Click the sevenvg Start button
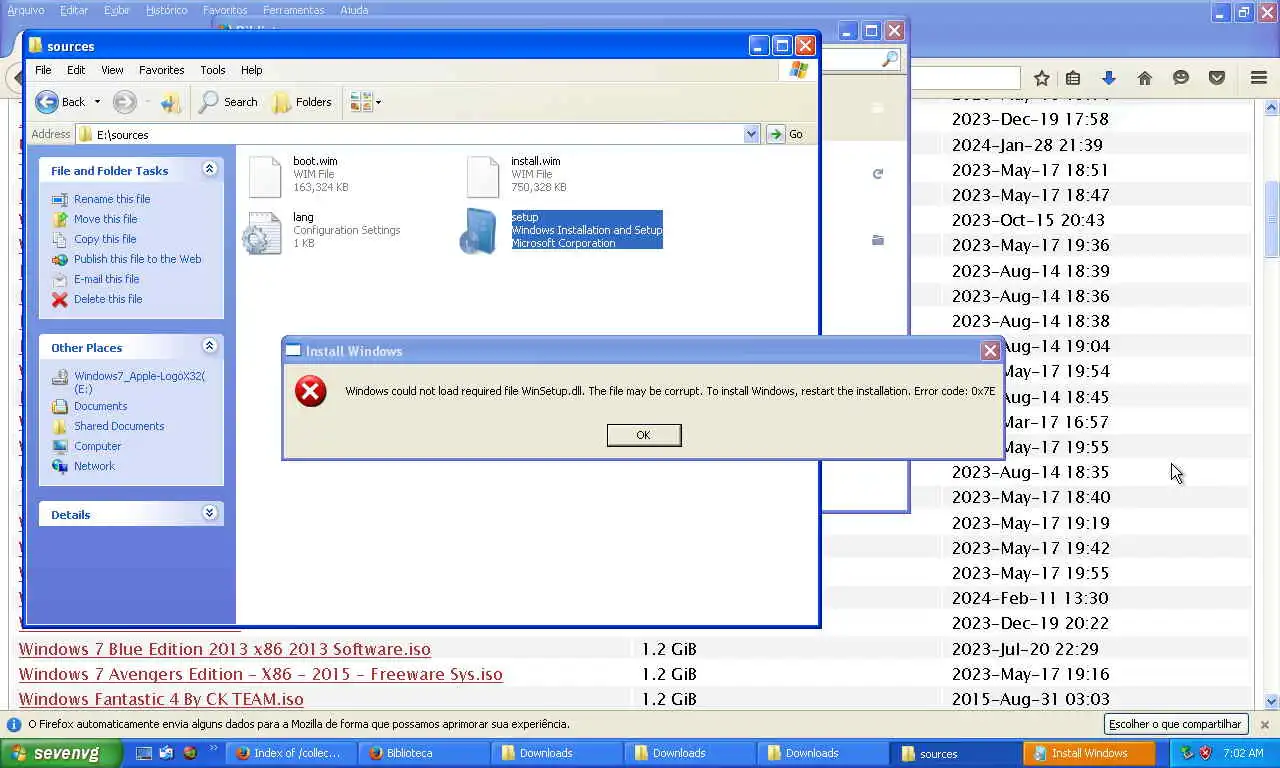This screenshot has height=768, width=1280. pyautogui.click(x=61, y=753)
